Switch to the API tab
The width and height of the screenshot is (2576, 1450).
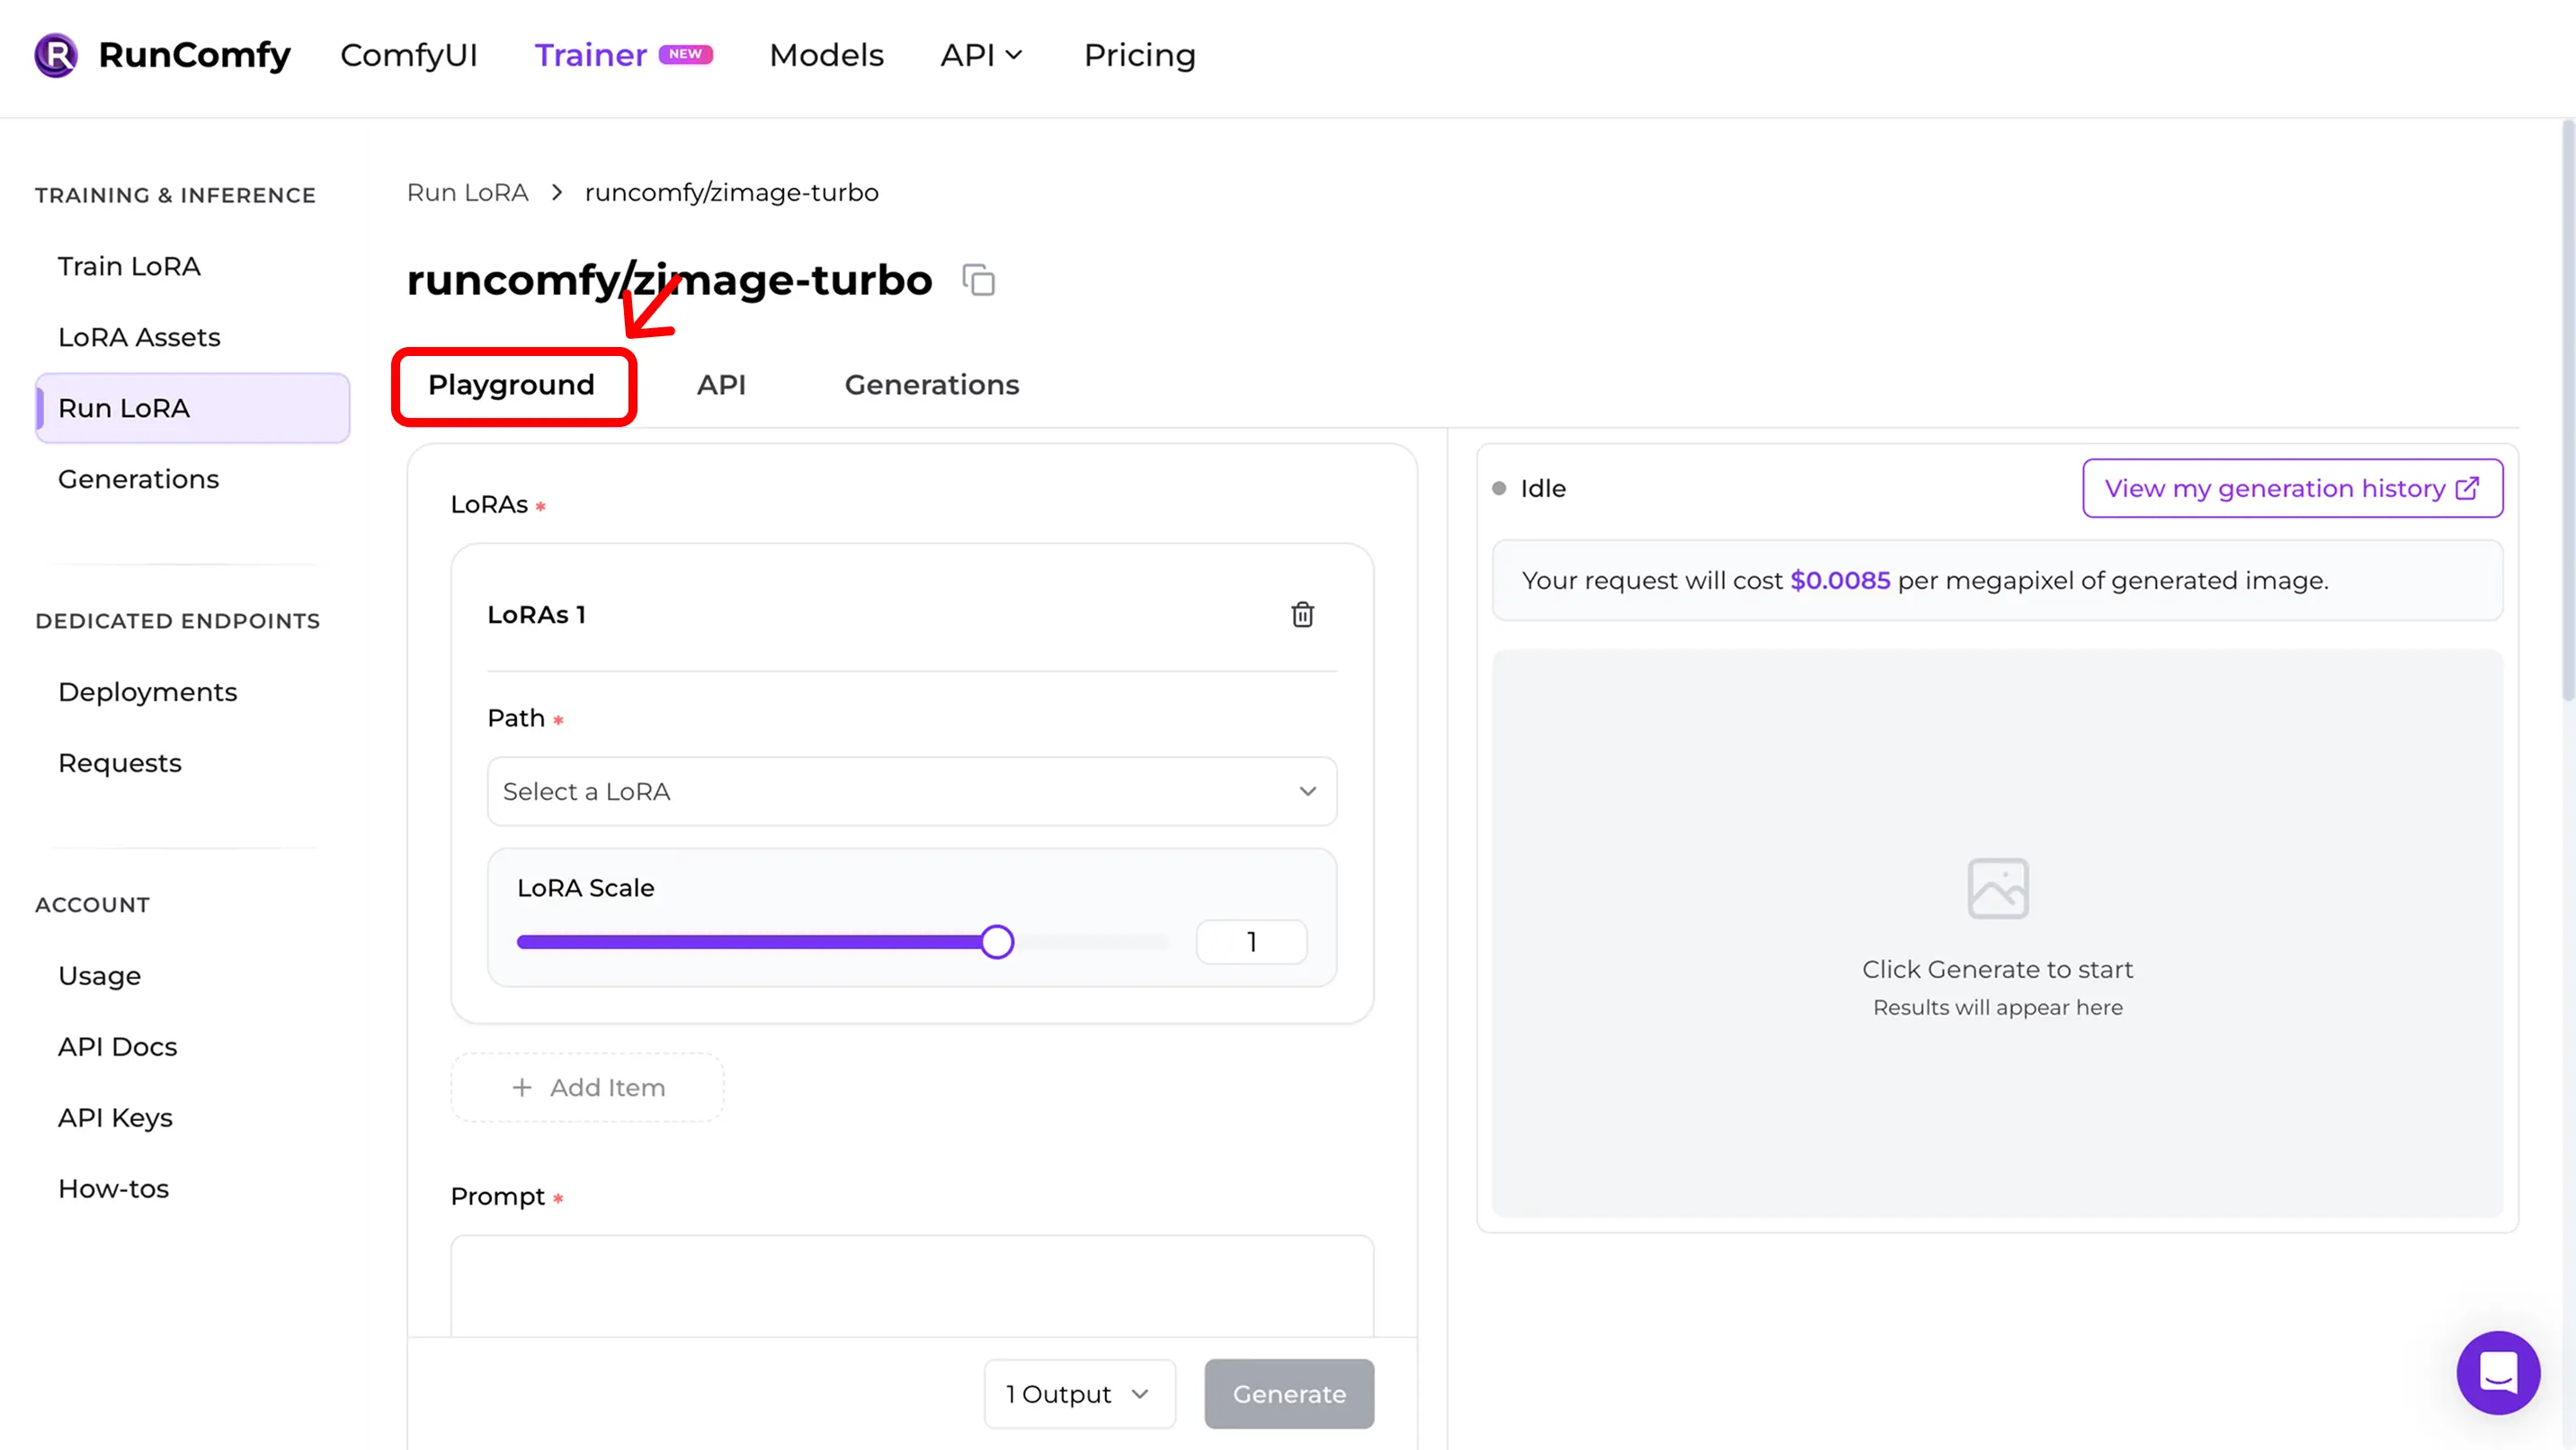pyautogui.click(x=721, y=385)
